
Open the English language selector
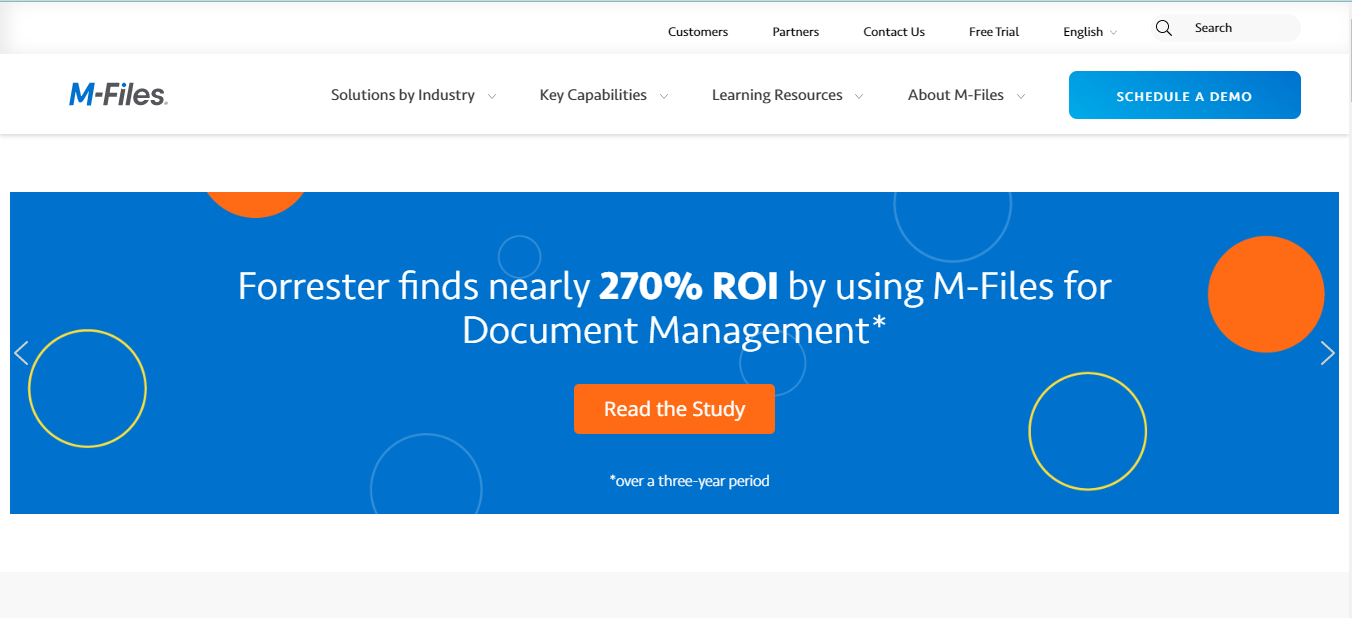coord(1088,31)
